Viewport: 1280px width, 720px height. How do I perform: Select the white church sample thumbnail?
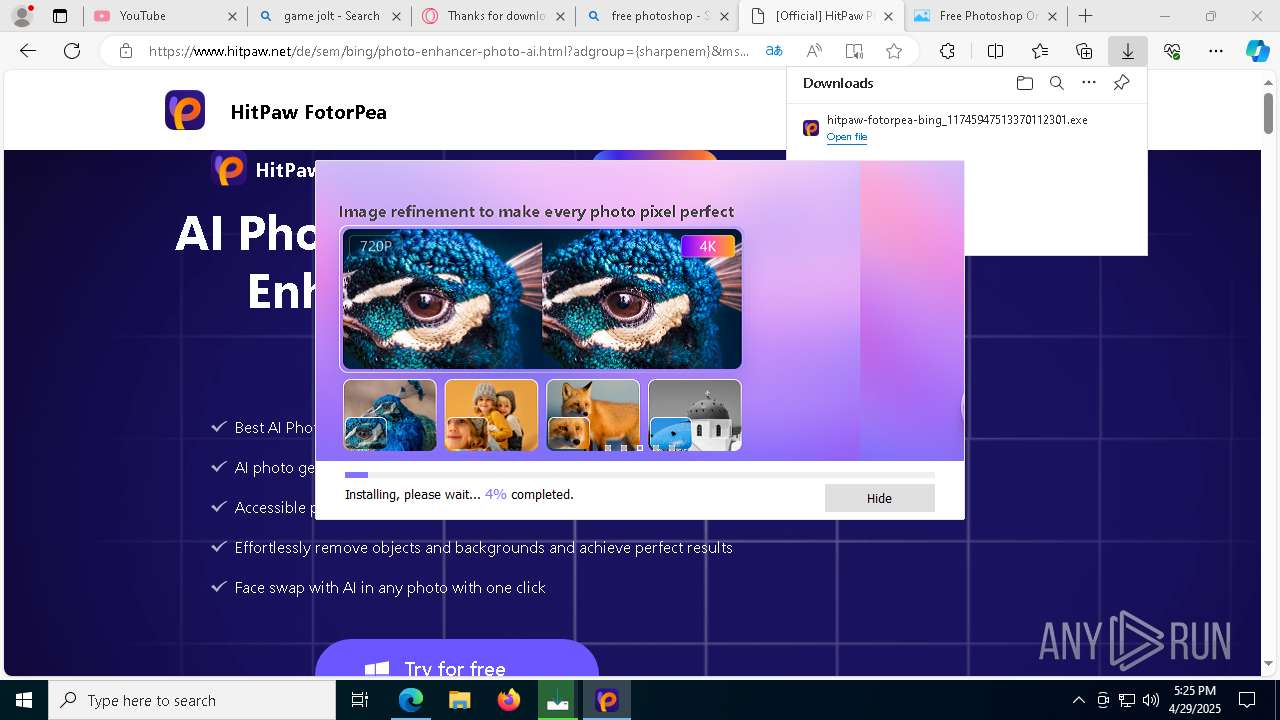click(695, 415)
